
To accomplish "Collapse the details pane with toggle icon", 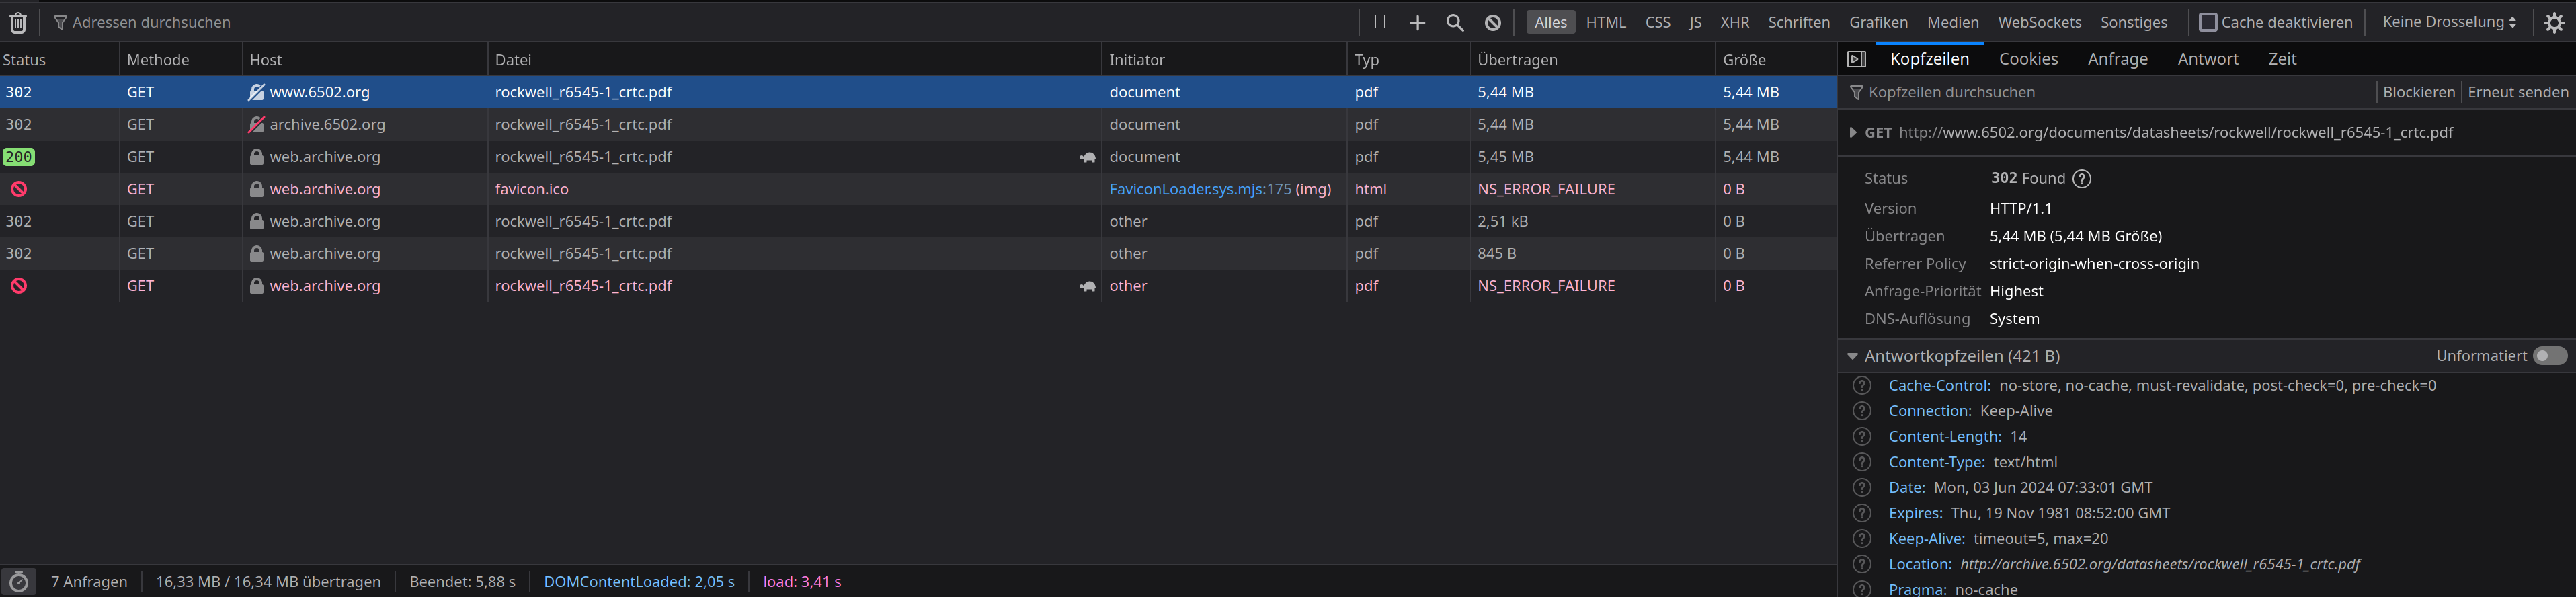I will point(1857,59).
